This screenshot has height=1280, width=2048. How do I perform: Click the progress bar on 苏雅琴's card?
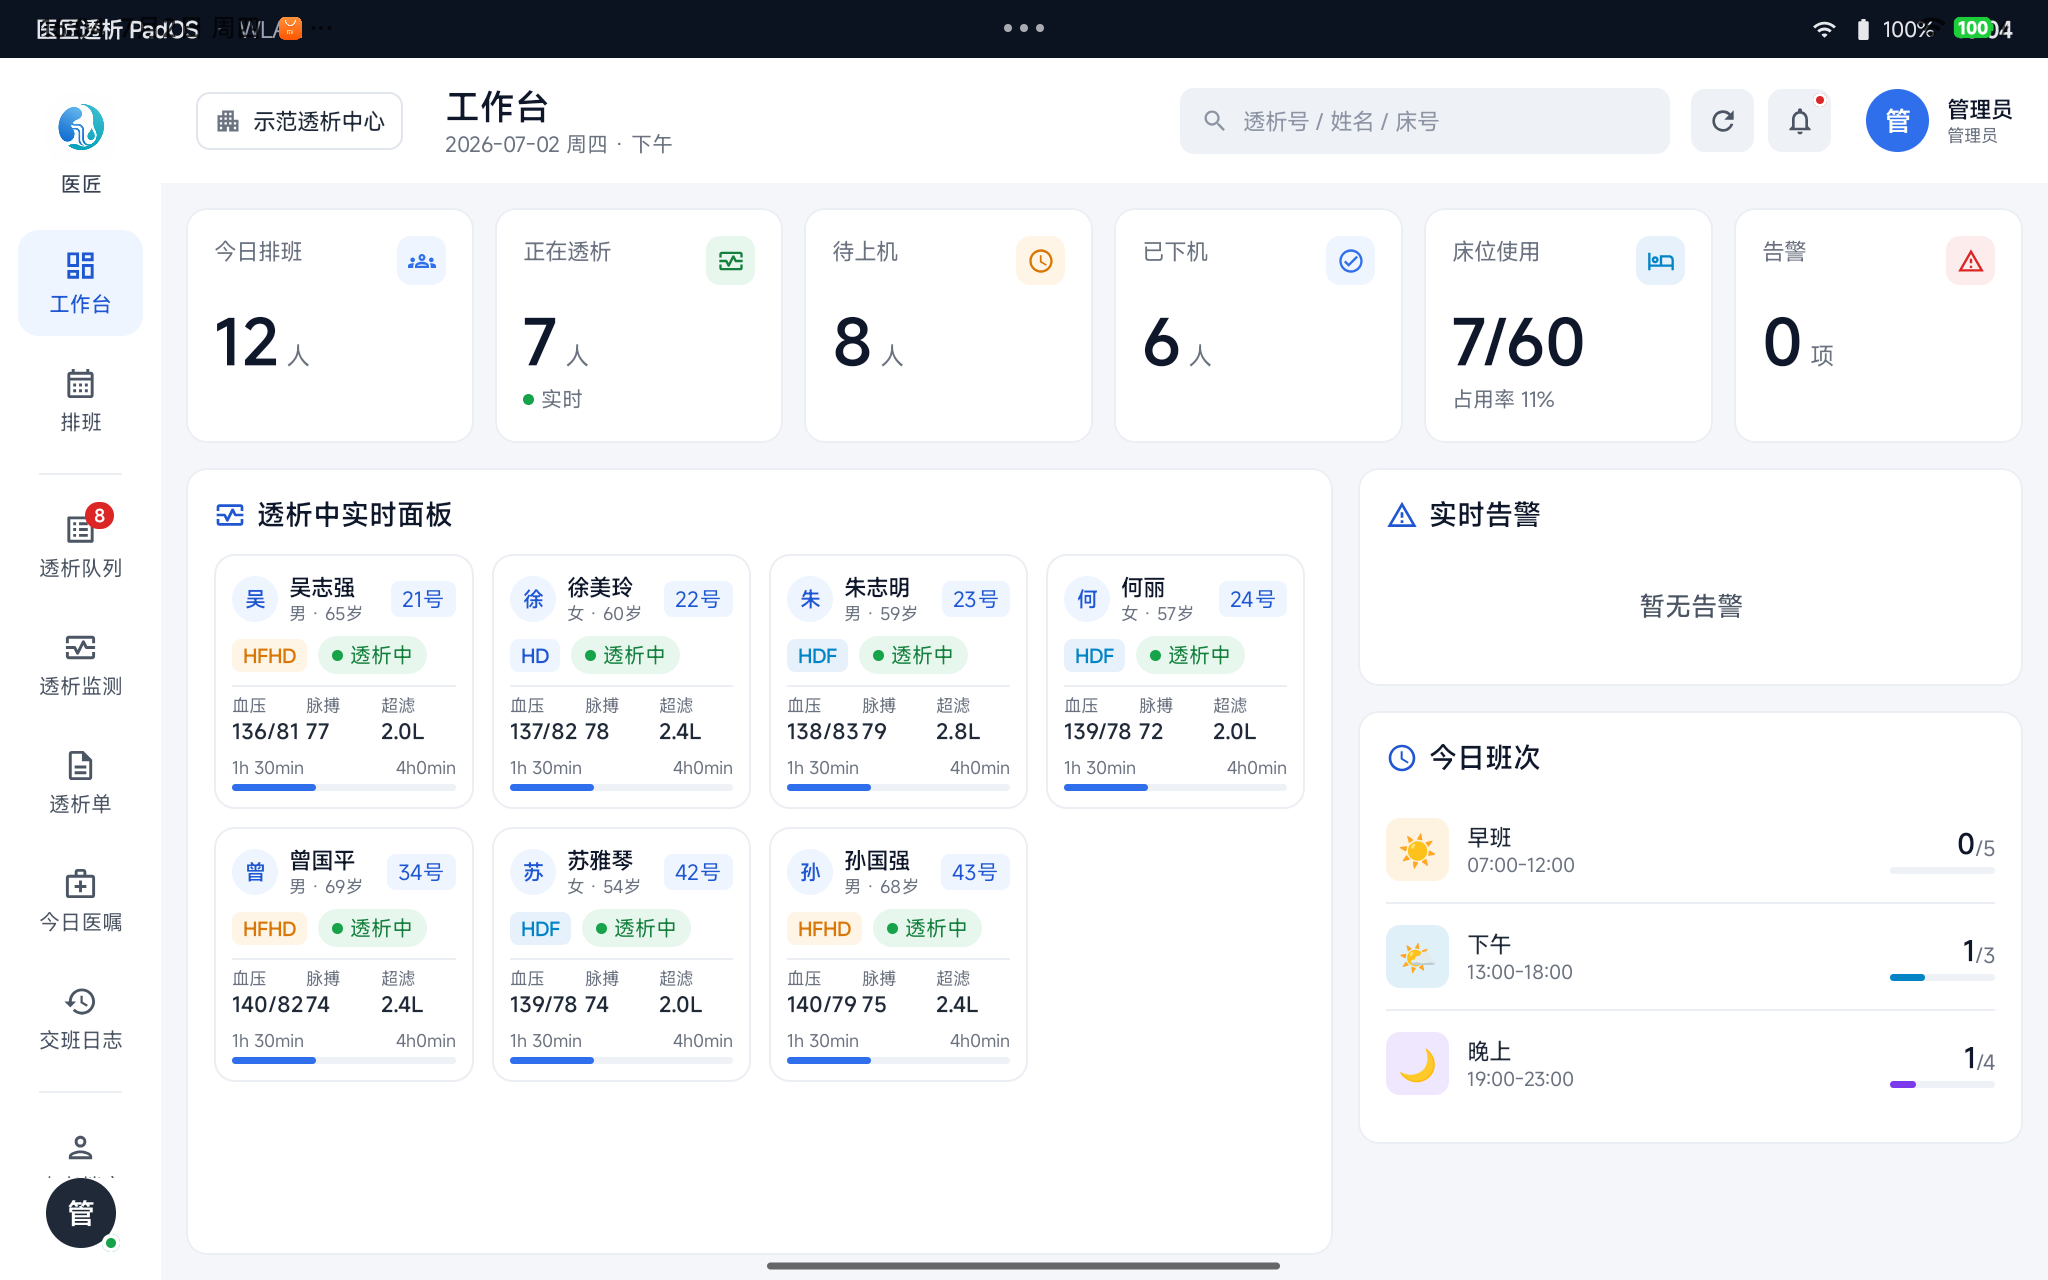coord(621,1060)
